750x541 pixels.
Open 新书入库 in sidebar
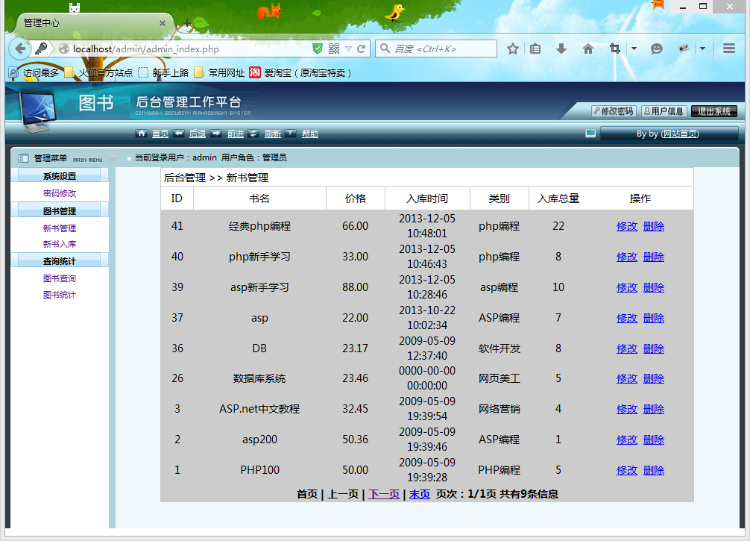(x=59, y=244)
